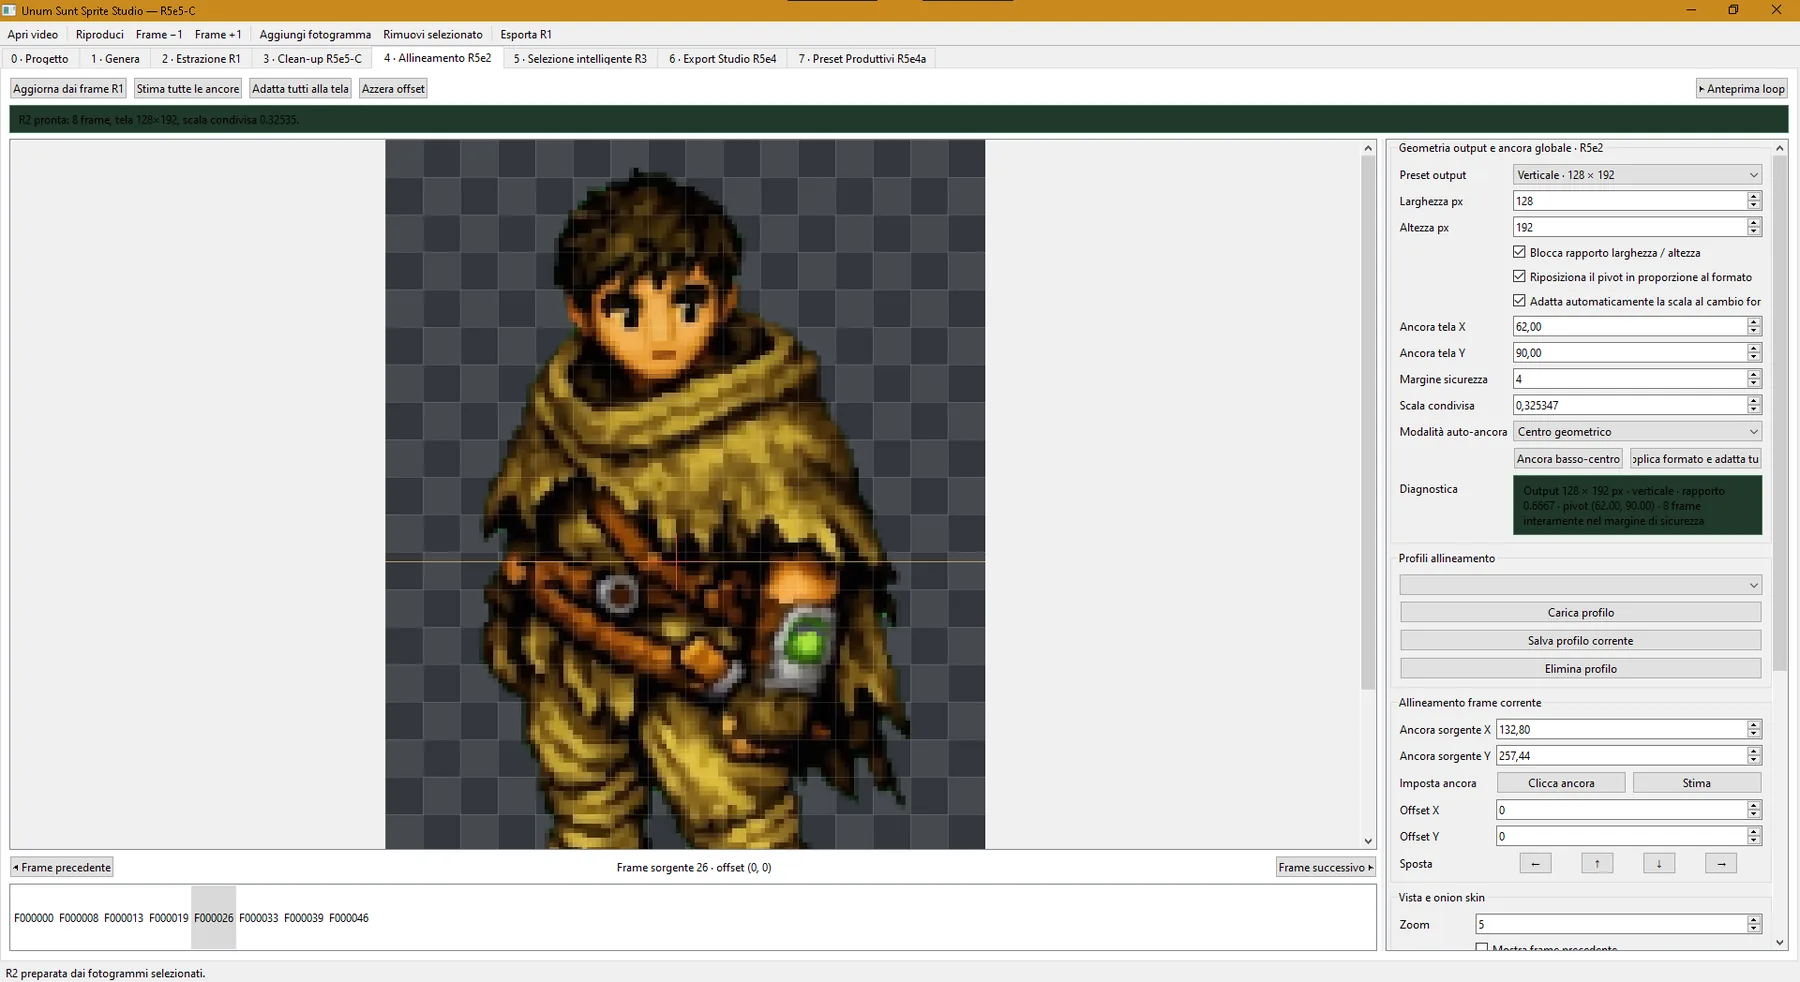Nudge frame left with the Sposta left arrow
The width and height of the screenshot is (1800, 982).
pyautogui.click(x=1535, y=864)
